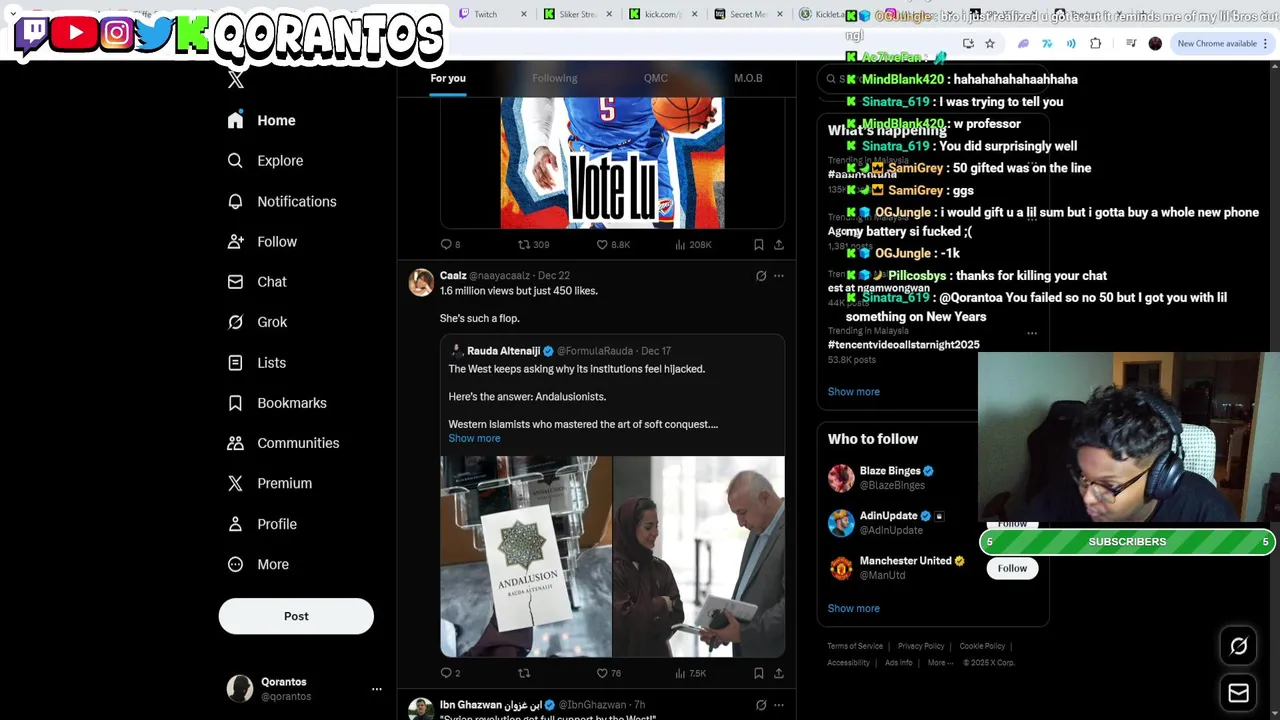This screenshot has height=720, width=1280.
Task: Switch to the For you tab
Action: (x=448, y=78)
